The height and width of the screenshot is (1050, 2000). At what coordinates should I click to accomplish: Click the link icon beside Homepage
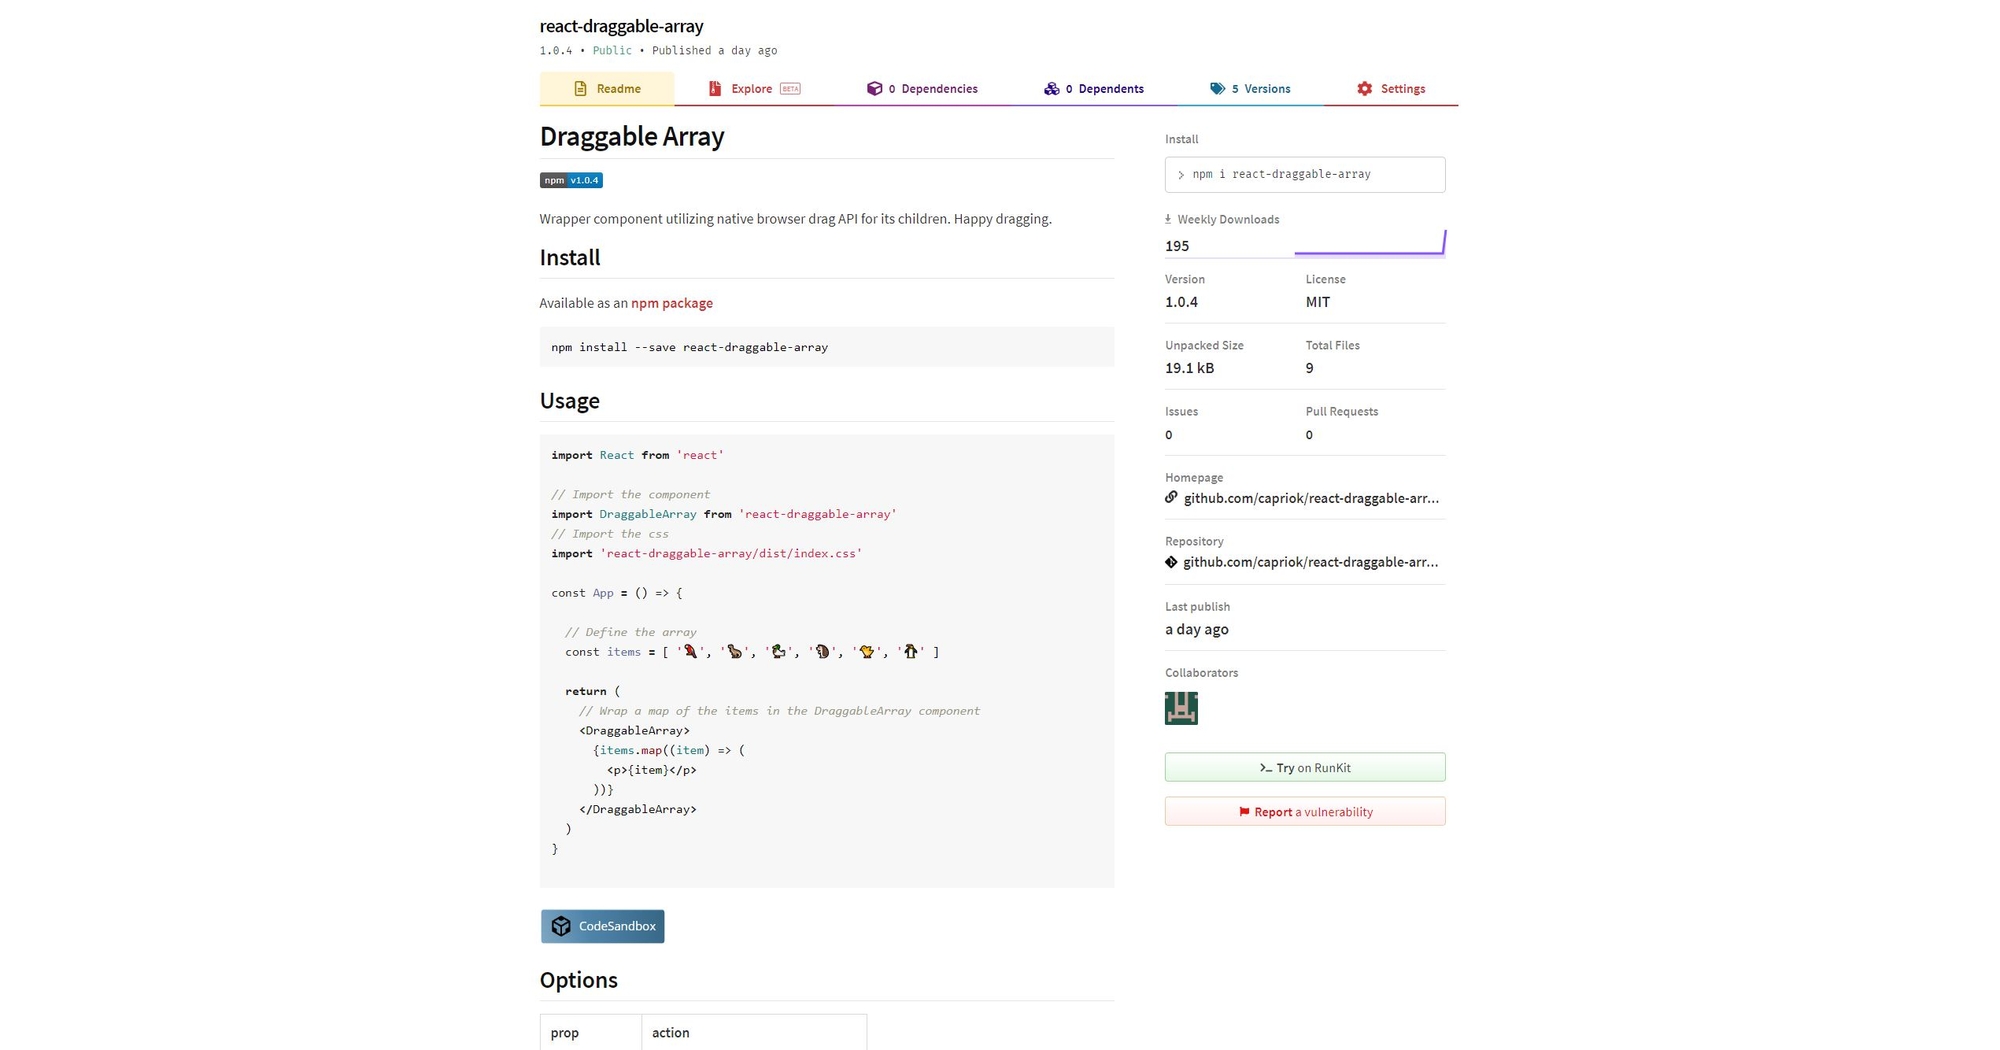[x=1171, y=497]
